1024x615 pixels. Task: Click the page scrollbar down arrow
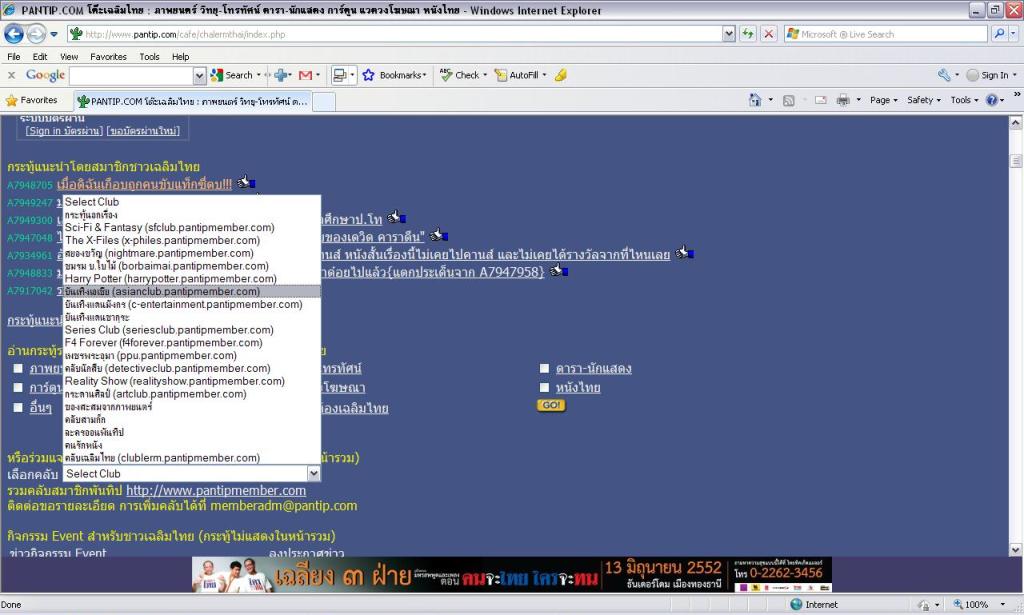pos(1016,550)
